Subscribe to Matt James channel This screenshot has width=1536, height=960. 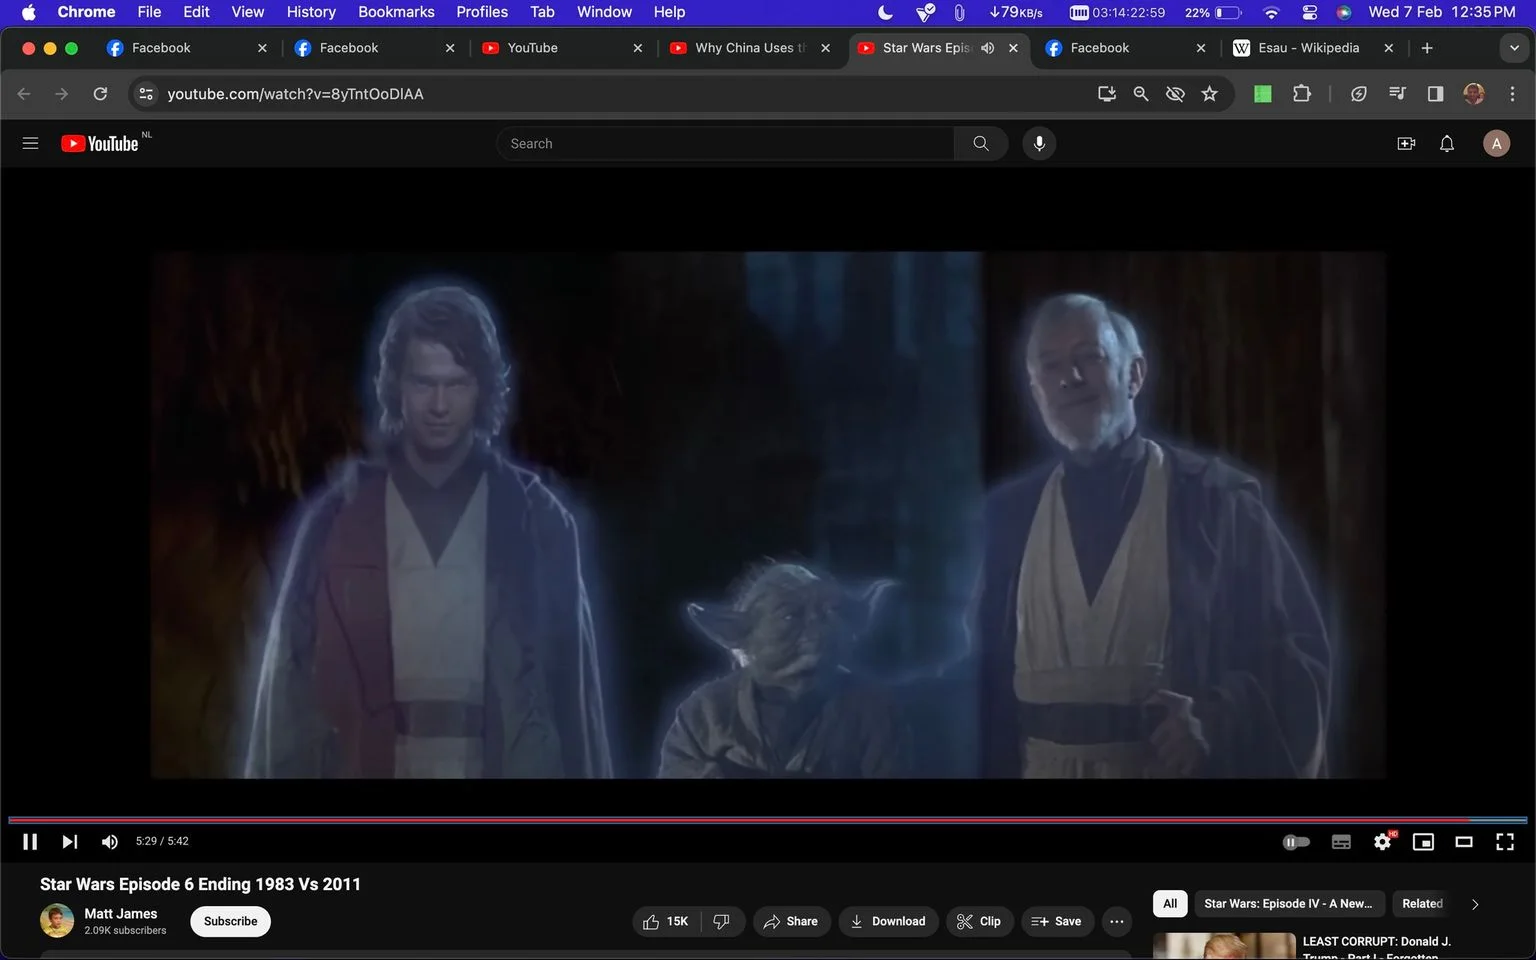tap(231, 921)
